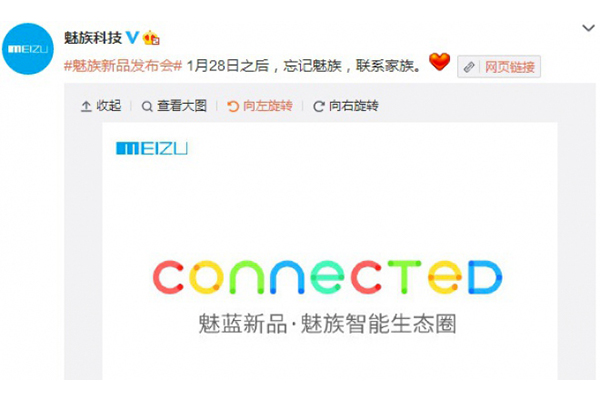The image size is (600, 400).
Task: Expand the post options chevron menu
Action: tap(588, 28)
